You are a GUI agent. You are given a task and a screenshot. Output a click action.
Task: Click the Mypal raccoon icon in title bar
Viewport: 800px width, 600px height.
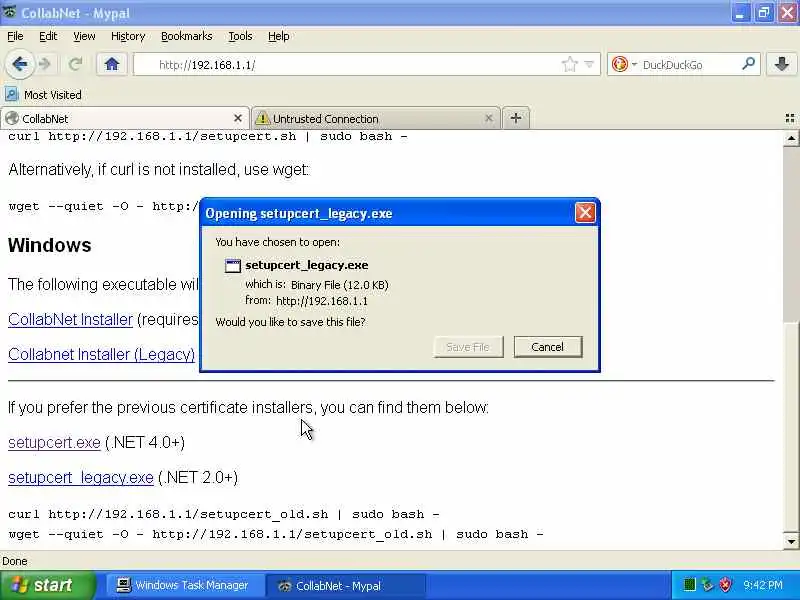[x=9, y=12]
